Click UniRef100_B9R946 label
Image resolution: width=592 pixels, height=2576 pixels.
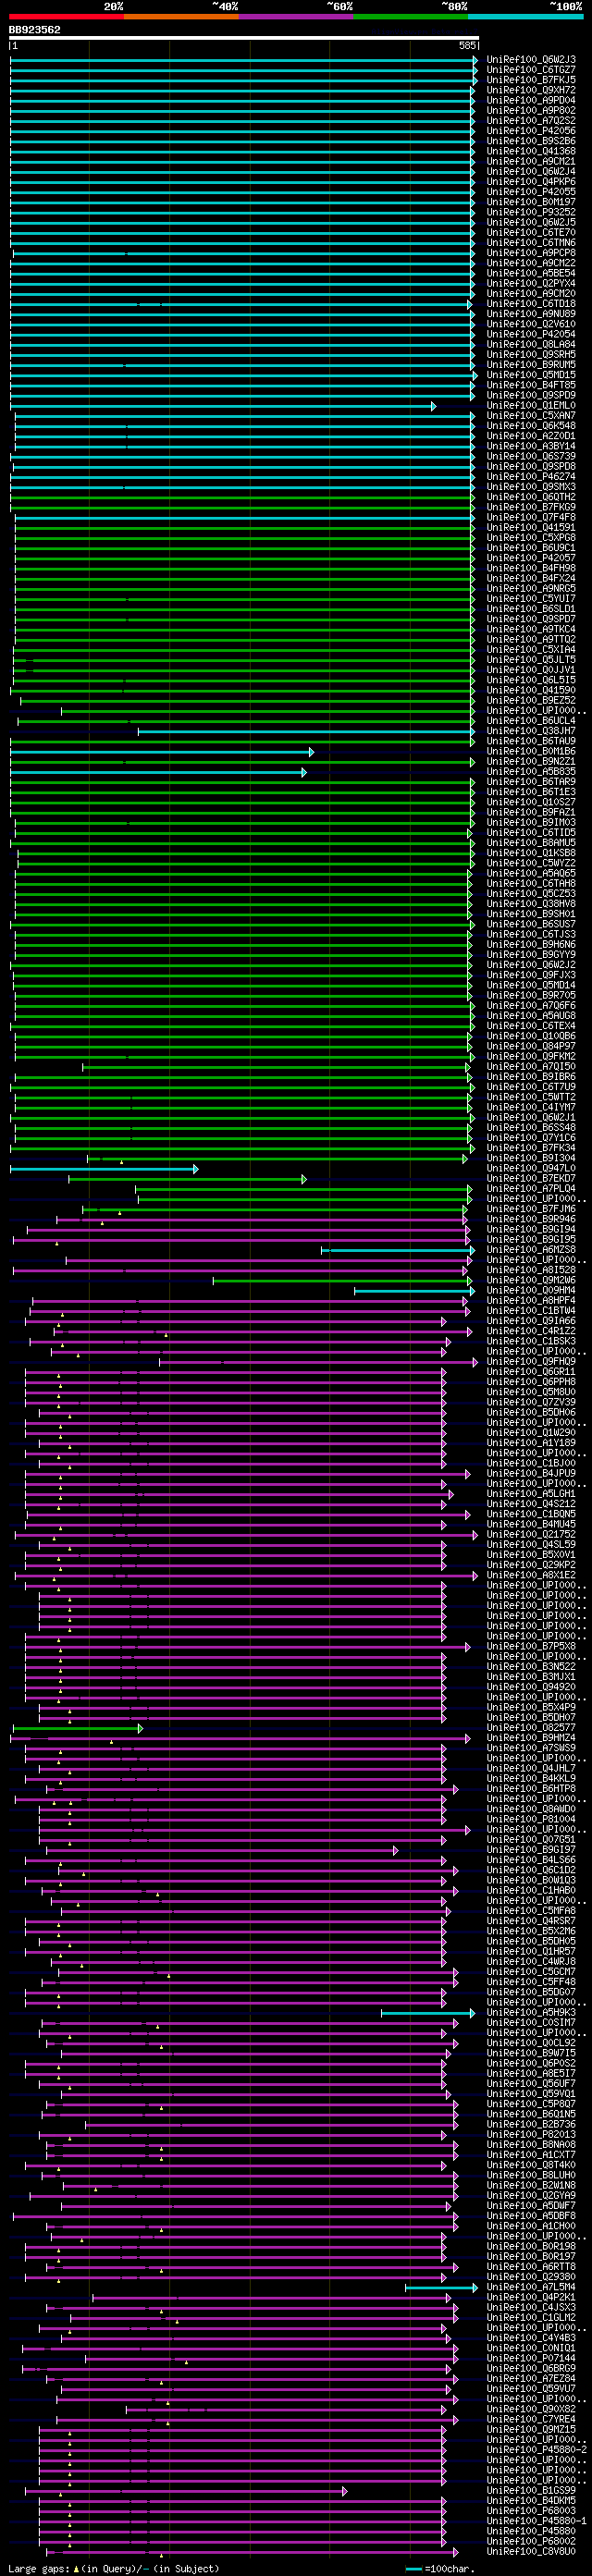(x=531, y=1220)
